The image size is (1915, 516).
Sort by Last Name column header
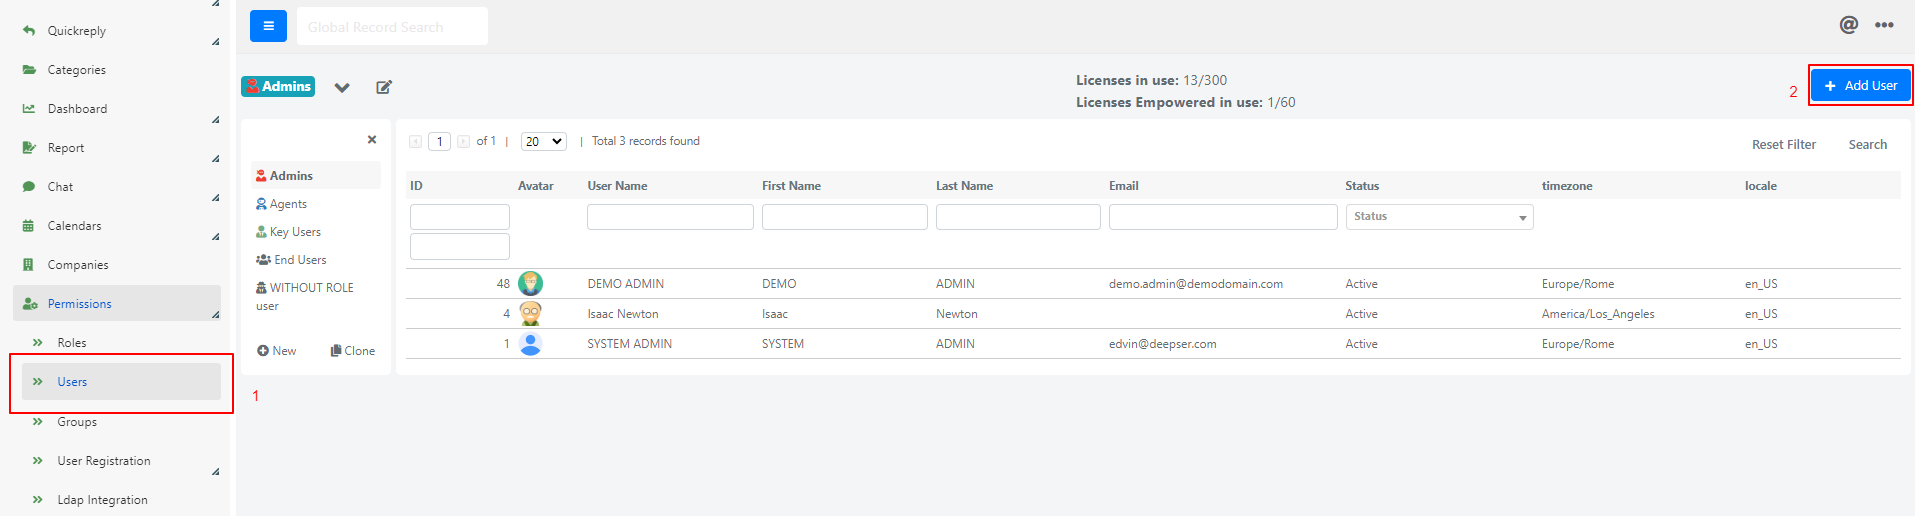(x=964, y=186)
